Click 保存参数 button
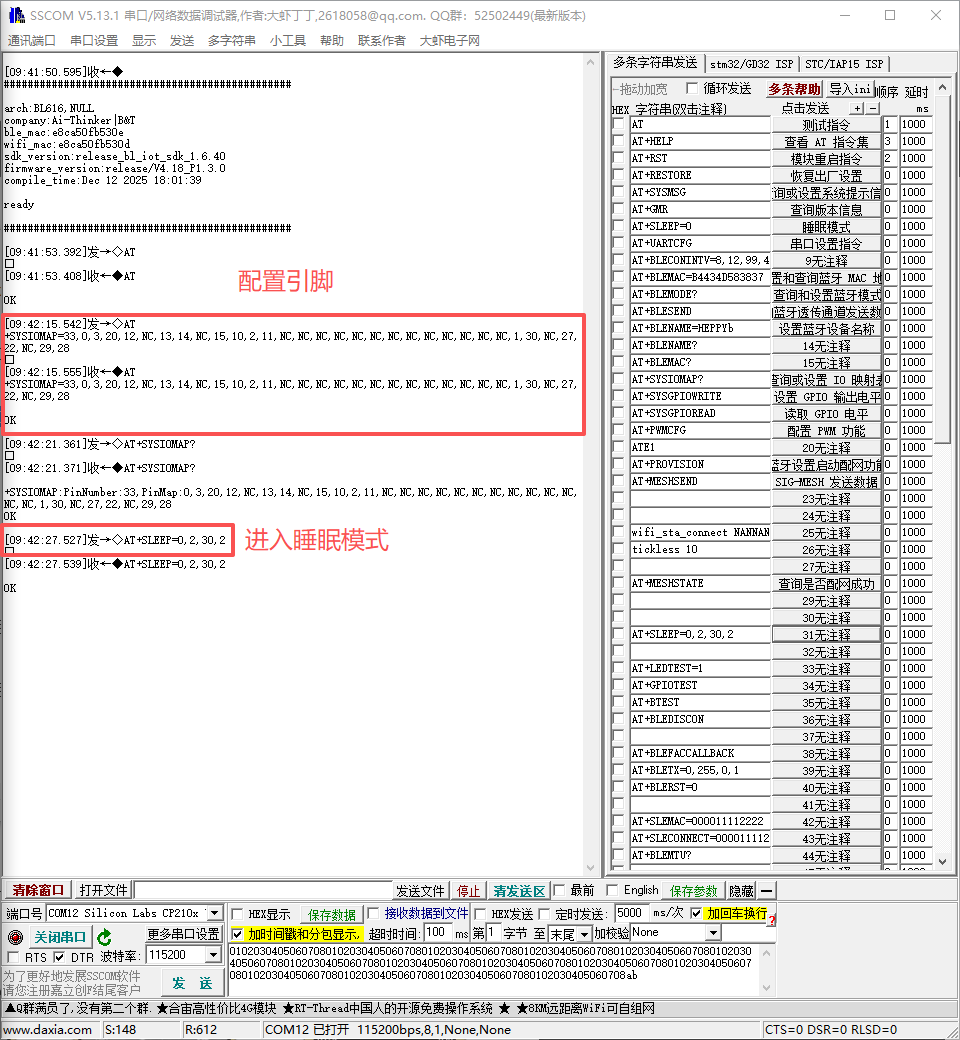Image resolution: width=960 pixels, height=1040 pixels. [x=693, y=891]
